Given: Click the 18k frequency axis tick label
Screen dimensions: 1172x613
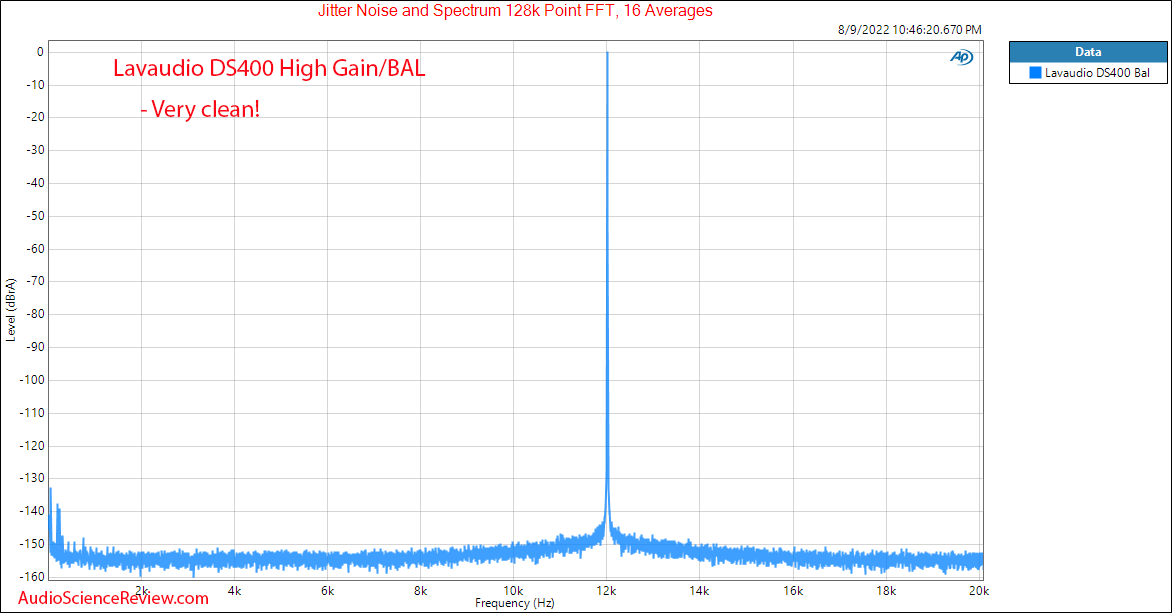Looking at the screenshot, I should click(886, 591).
